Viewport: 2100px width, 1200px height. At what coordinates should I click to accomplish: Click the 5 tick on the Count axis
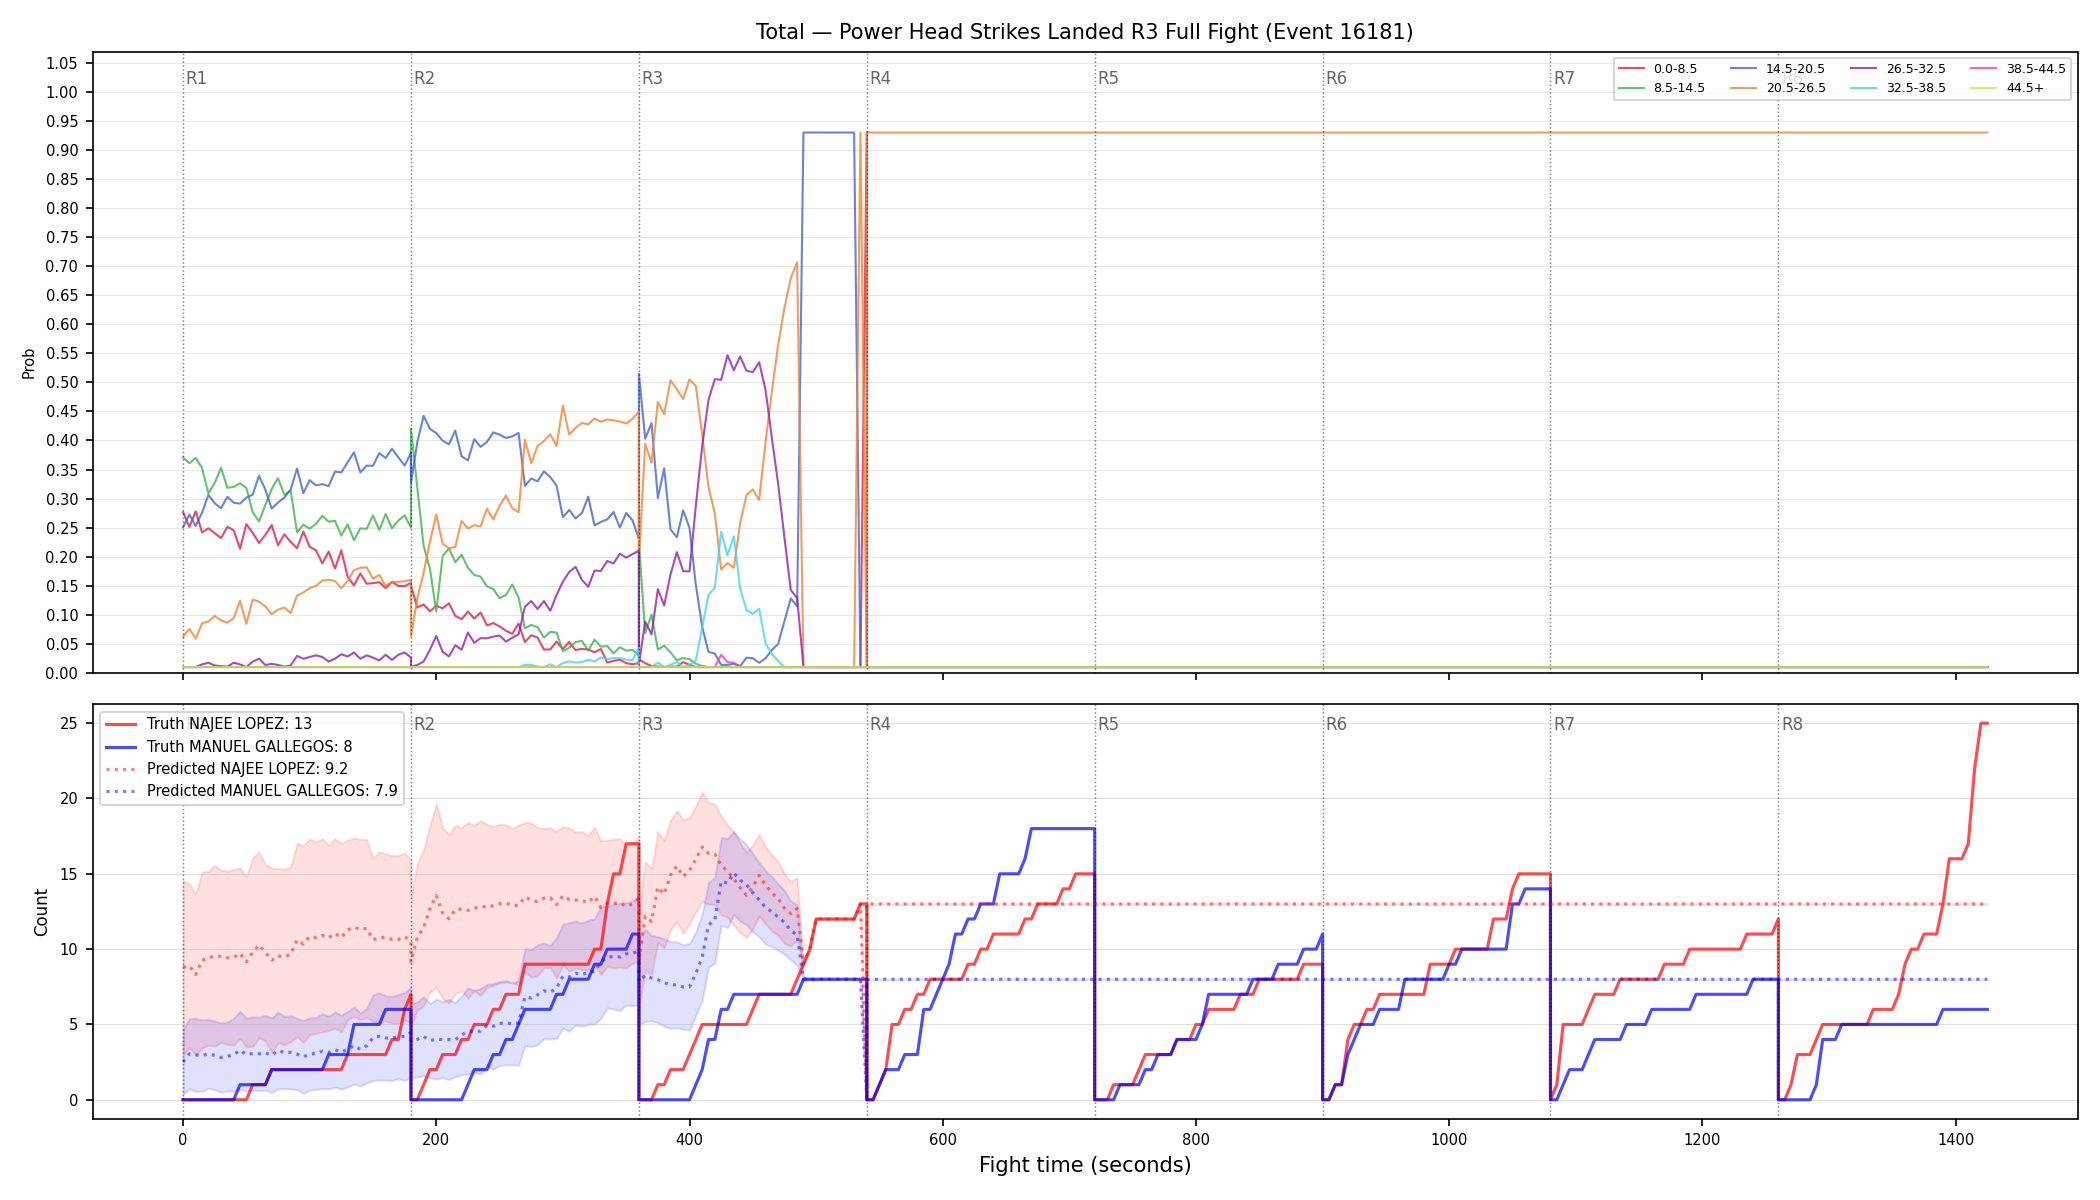coord(74,1025)
